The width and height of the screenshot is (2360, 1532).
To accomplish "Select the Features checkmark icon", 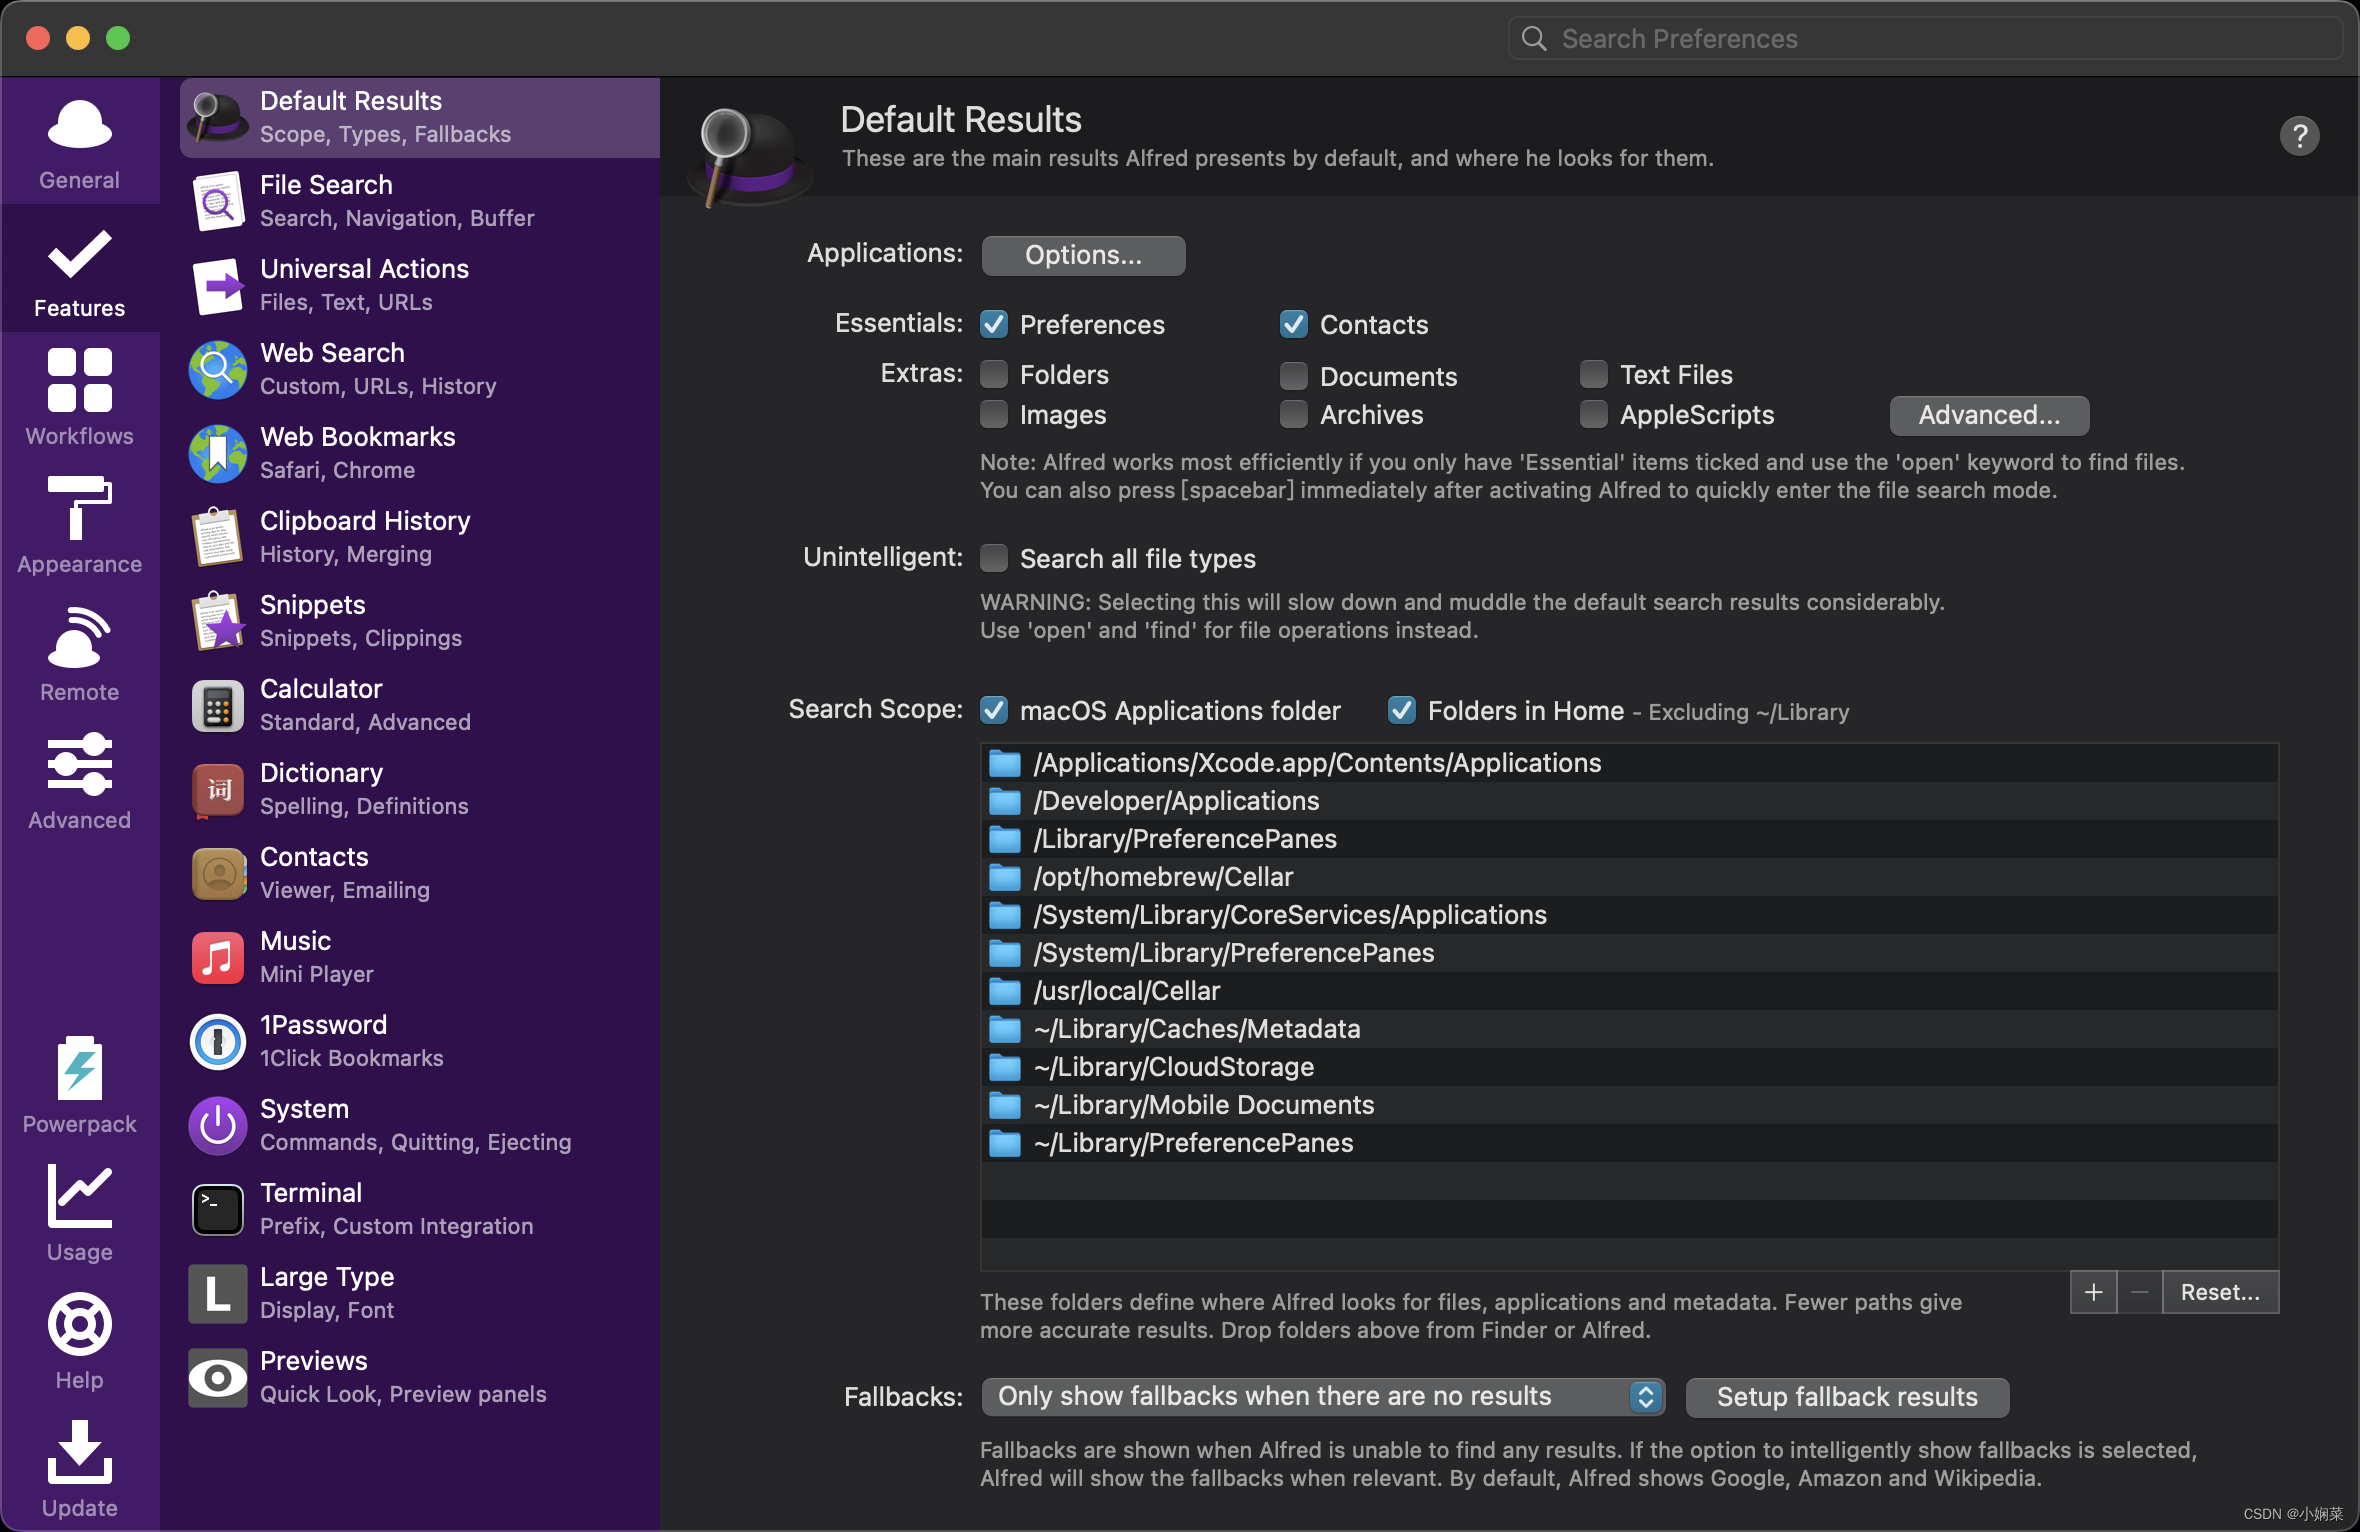I will tap(79, 254).
